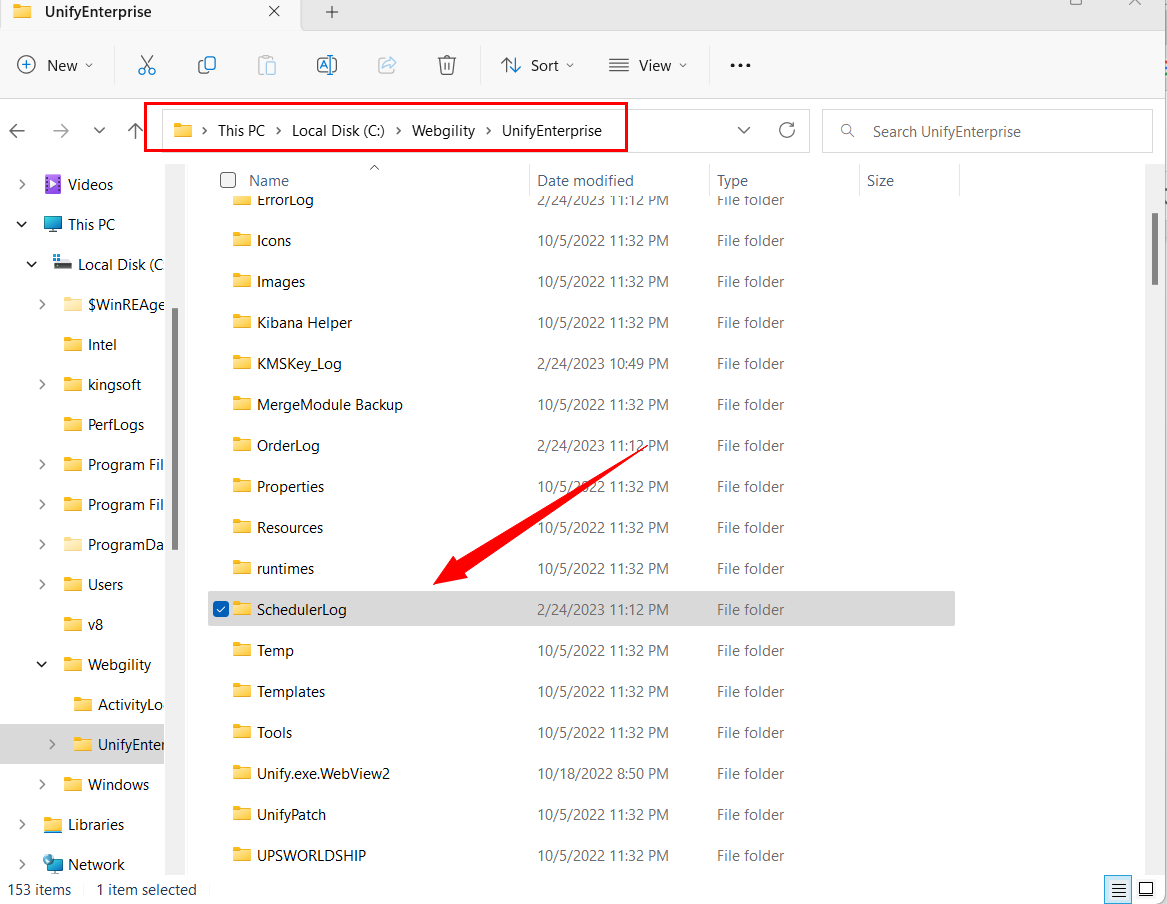
Task: Click the search magnifier icon
Action: 847,131
